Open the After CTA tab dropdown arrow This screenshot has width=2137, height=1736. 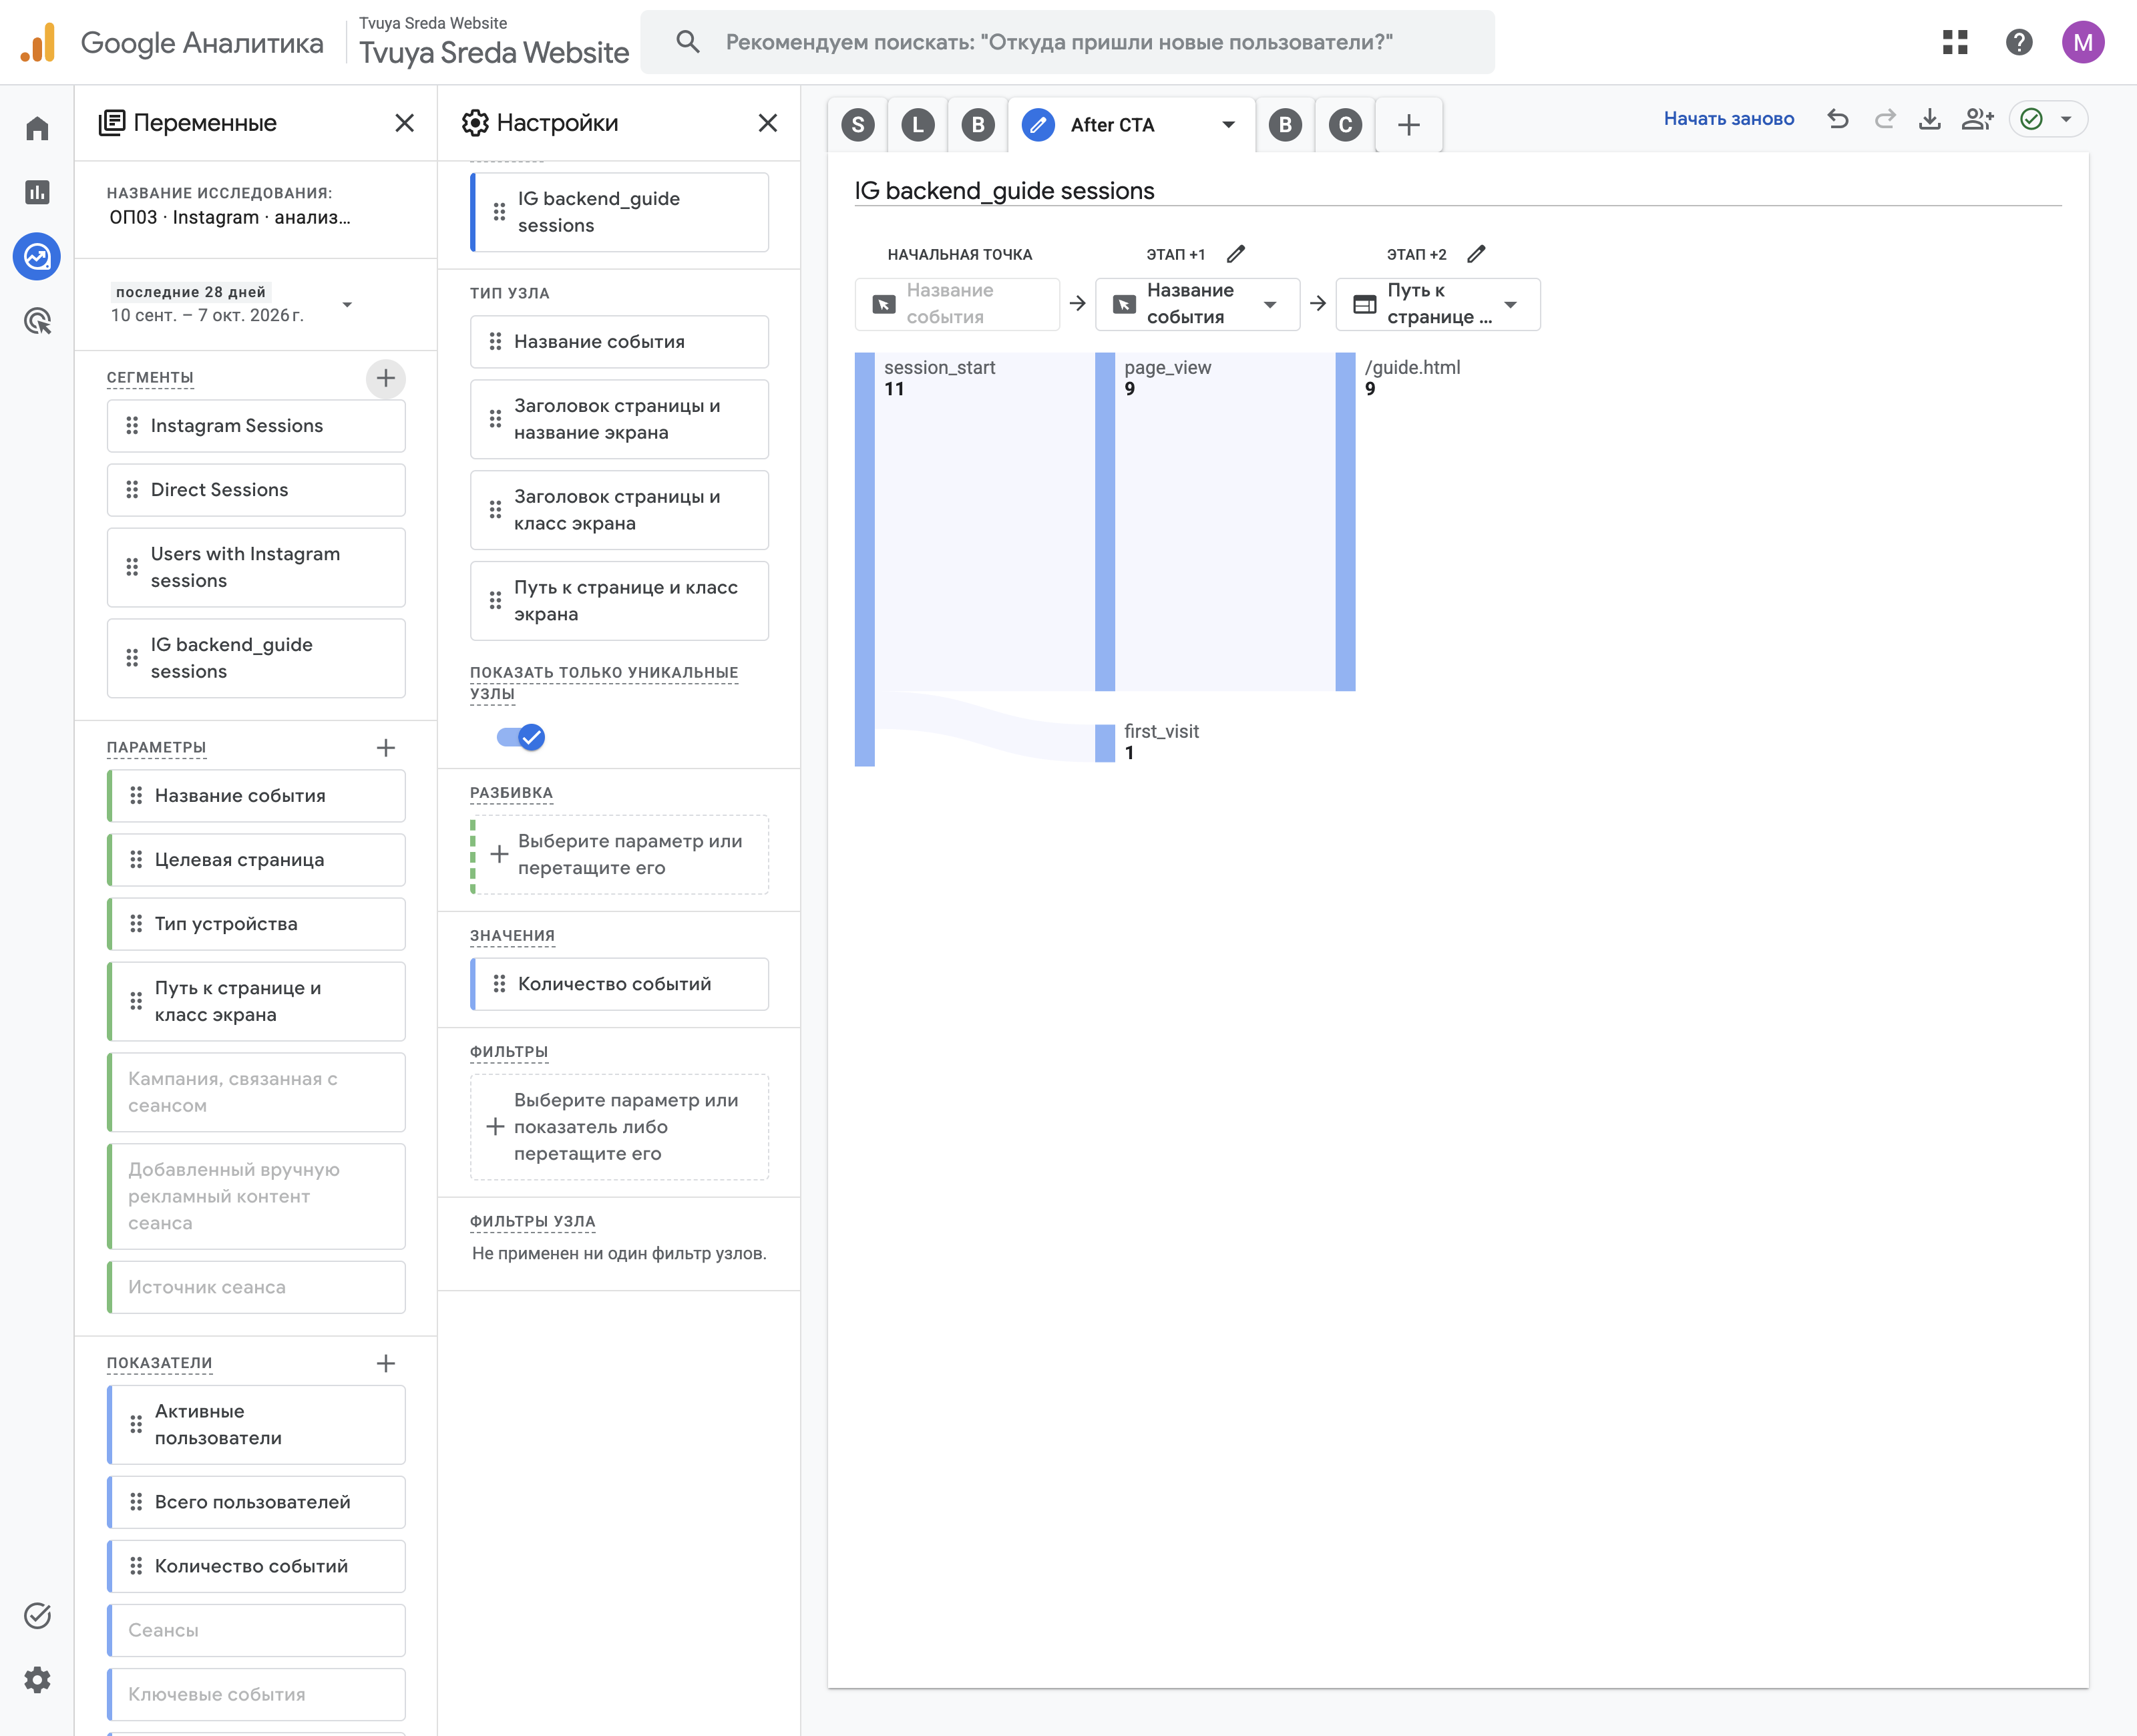point(1228,125)
